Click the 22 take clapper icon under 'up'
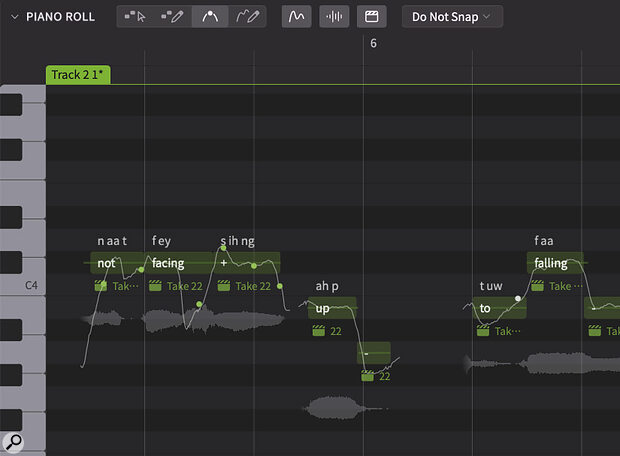Screen dimensions: 620x456 (x=318, y=331)
